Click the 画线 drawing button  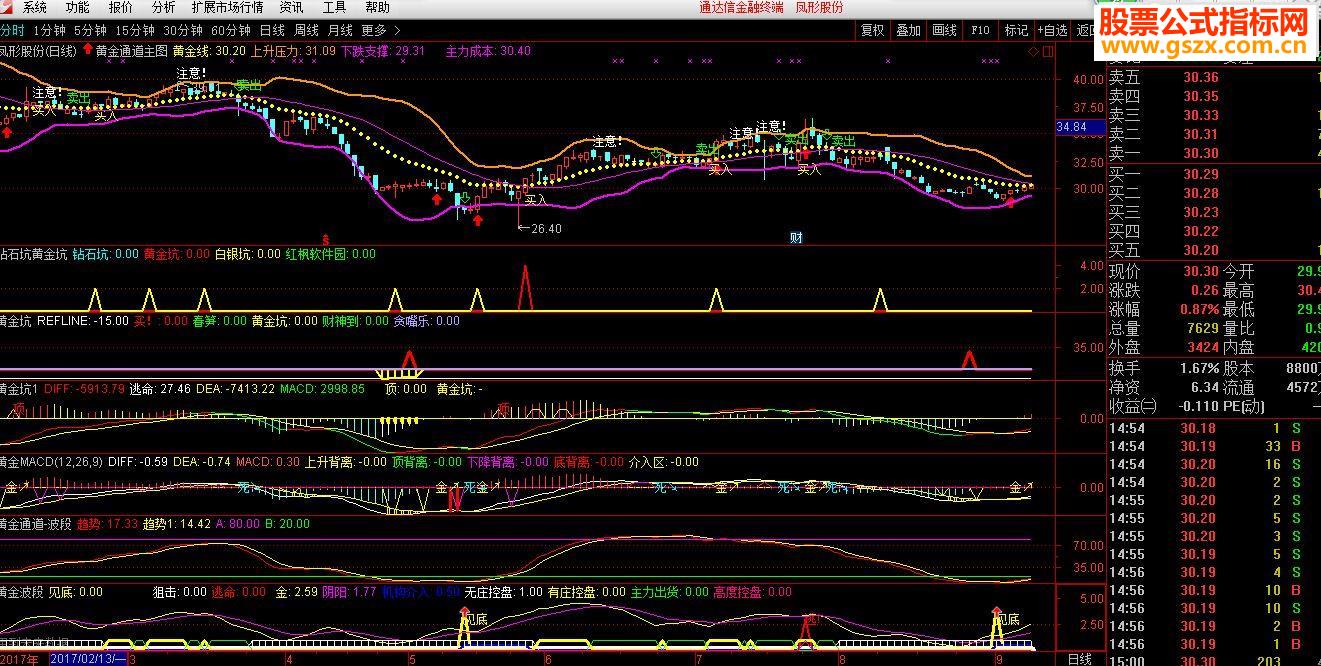(x=944, y=30)
